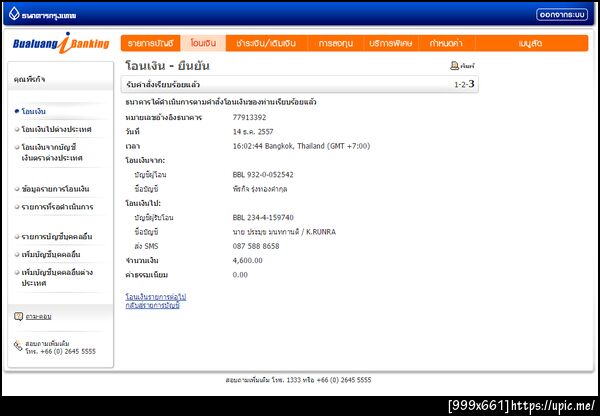Click the Bangkok Bank logo icon

[x=14, y=14]
